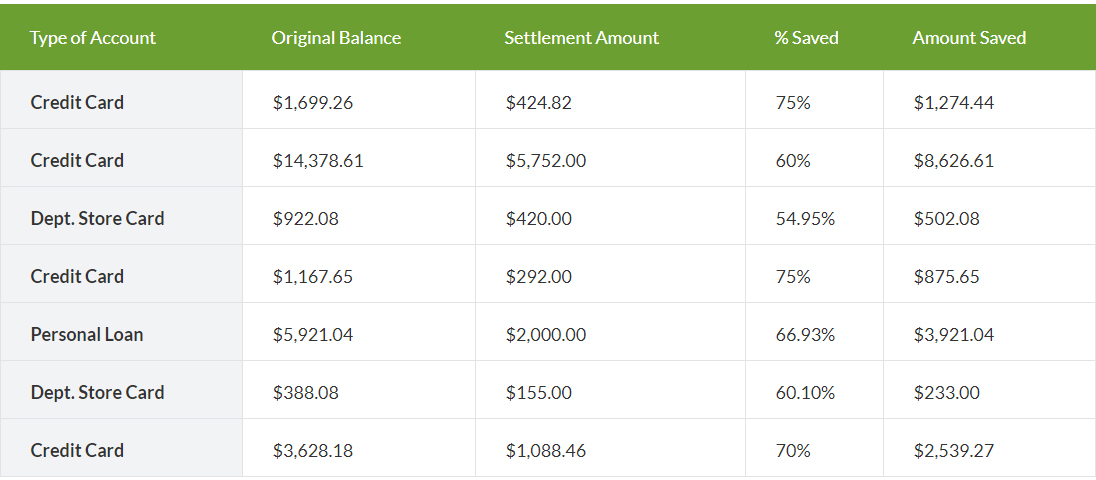Click the $1,274.44 amount saved cell
Screen dimensions: 1096x480
(954, 102)
